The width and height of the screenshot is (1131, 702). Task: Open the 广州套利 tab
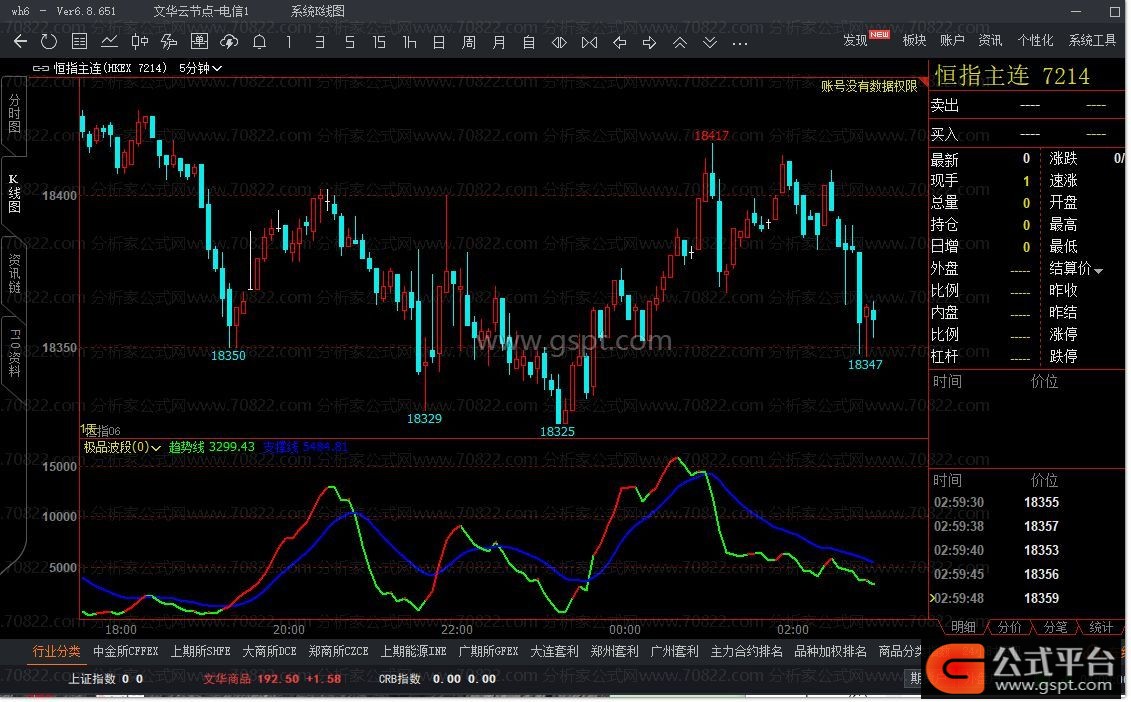pos(674,651)
